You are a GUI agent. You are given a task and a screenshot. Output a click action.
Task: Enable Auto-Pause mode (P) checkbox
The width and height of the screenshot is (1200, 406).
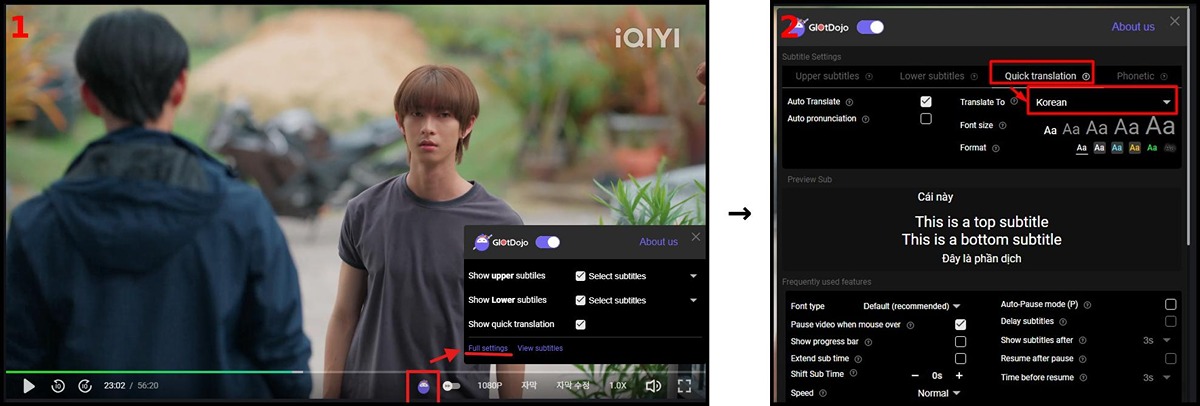(1170, 304)
